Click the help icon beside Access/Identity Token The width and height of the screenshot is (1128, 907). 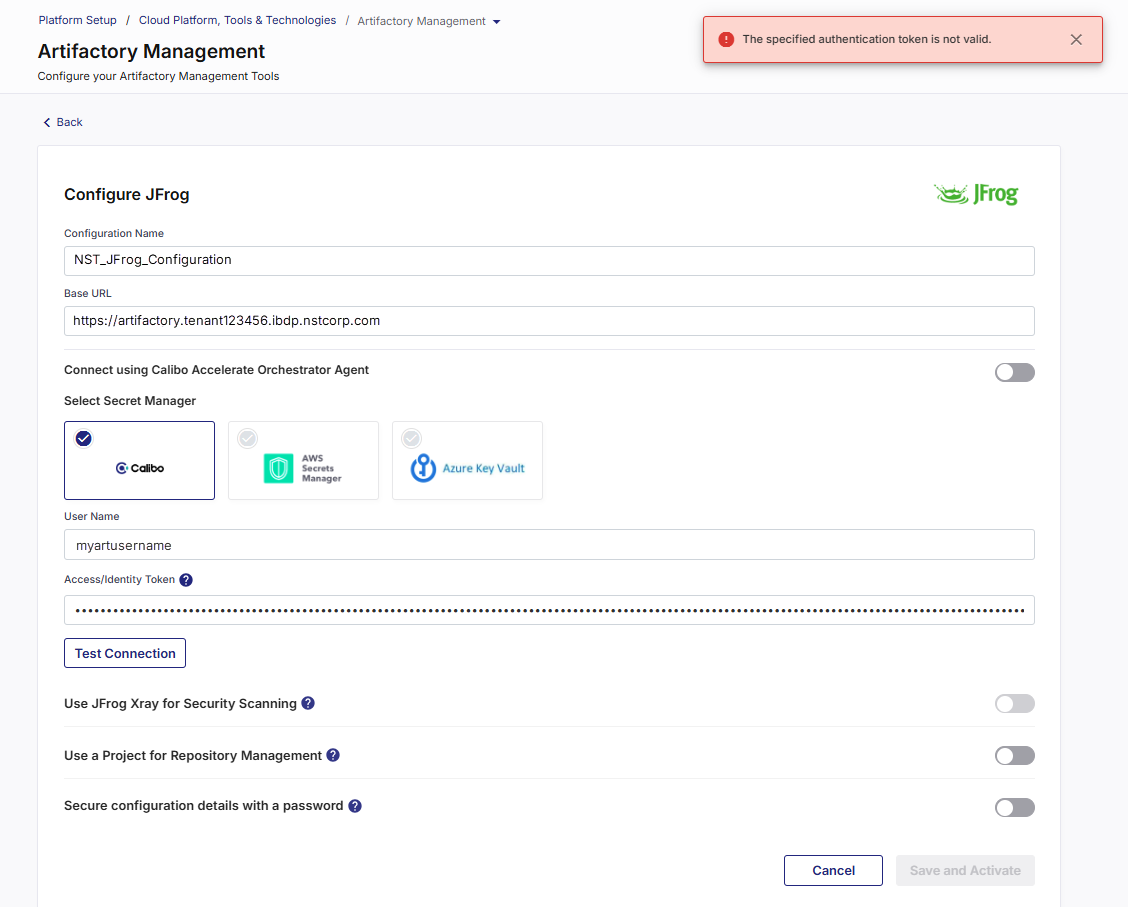click(186, 580)
